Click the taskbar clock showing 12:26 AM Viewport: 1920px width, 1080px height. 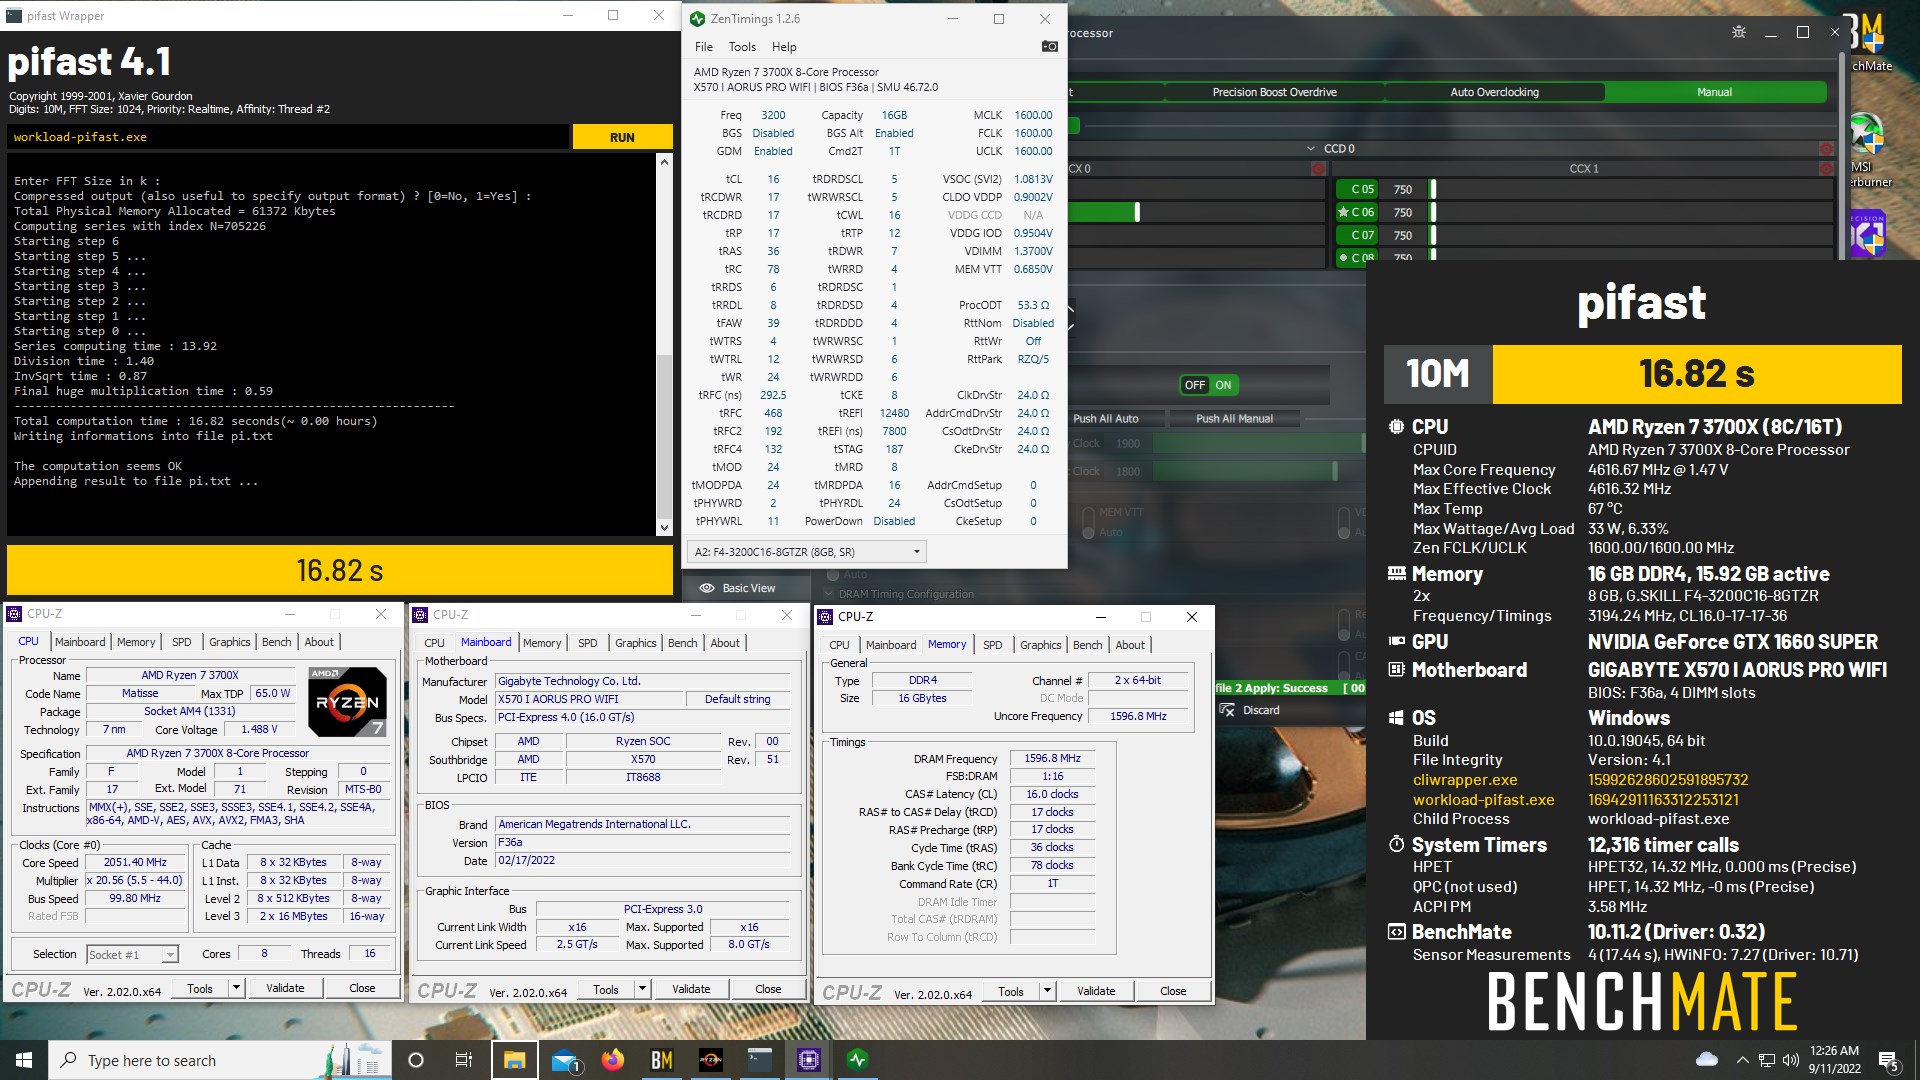coord(1834,1060)
